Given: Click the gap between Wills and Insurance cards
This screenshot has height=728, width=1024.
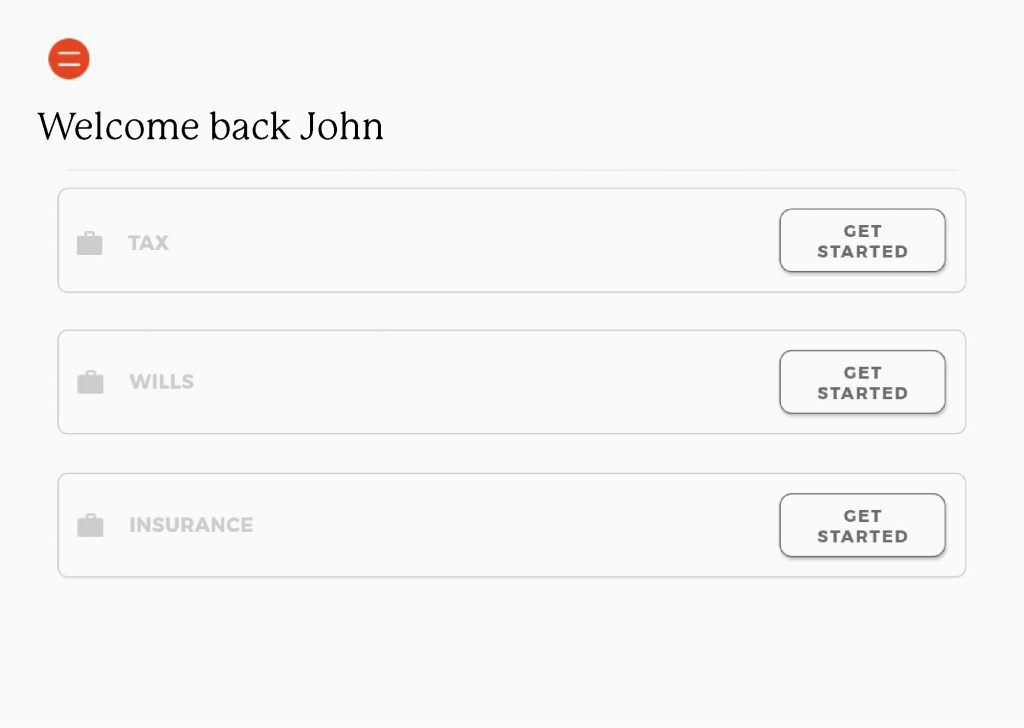Looking at the screenshot, I should [x=511, y=454].
